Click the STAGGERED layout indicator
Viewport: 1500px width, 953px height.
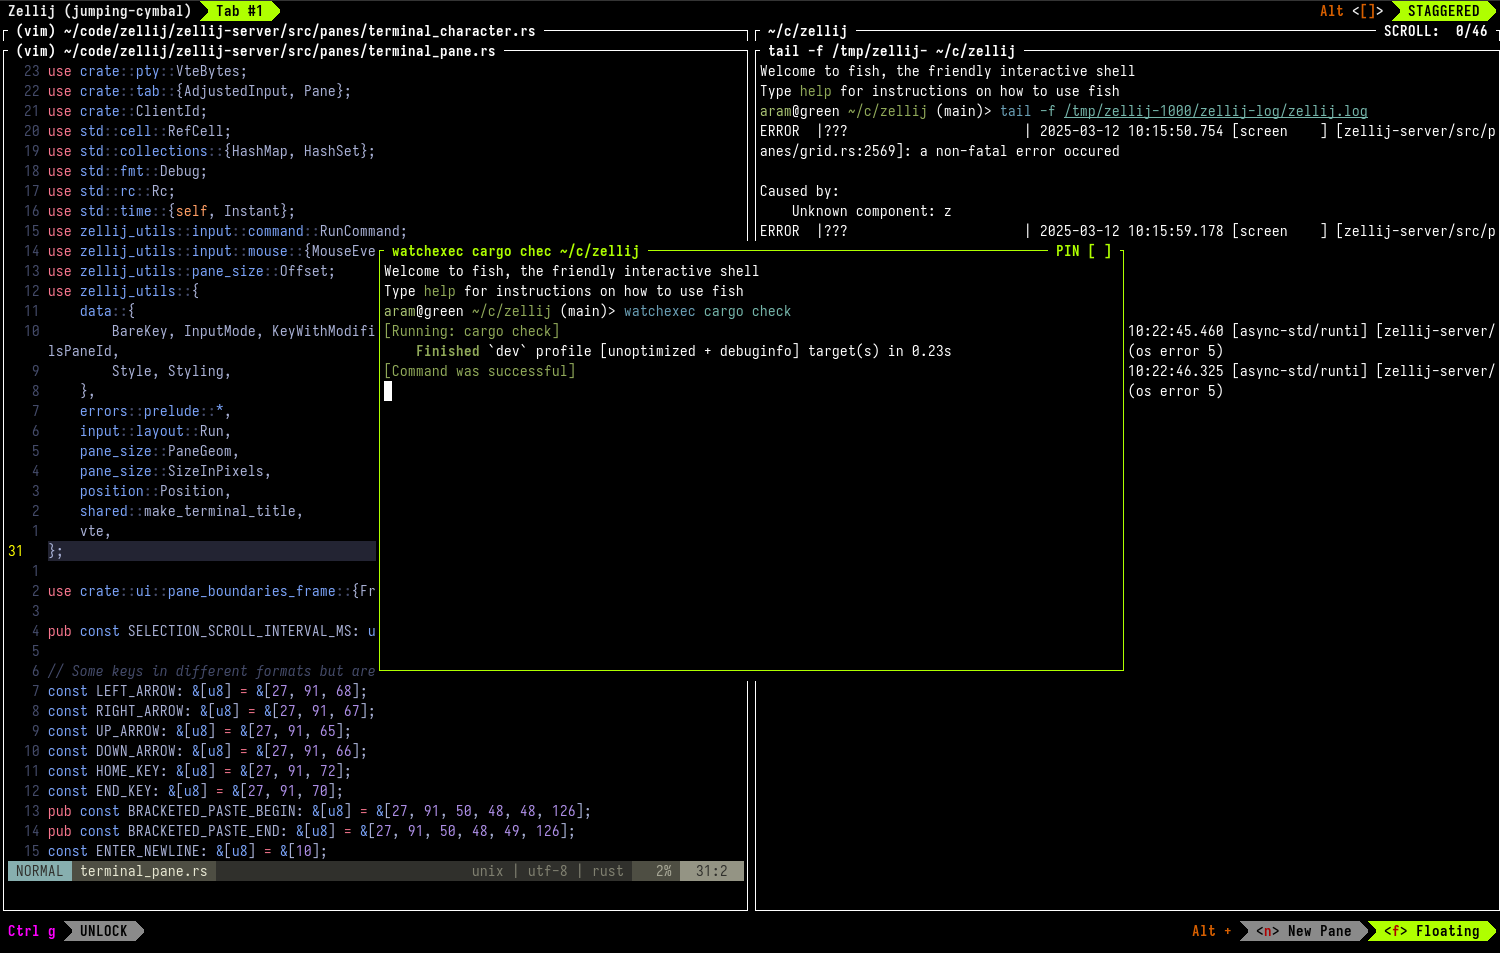(x=1443, y=11)
